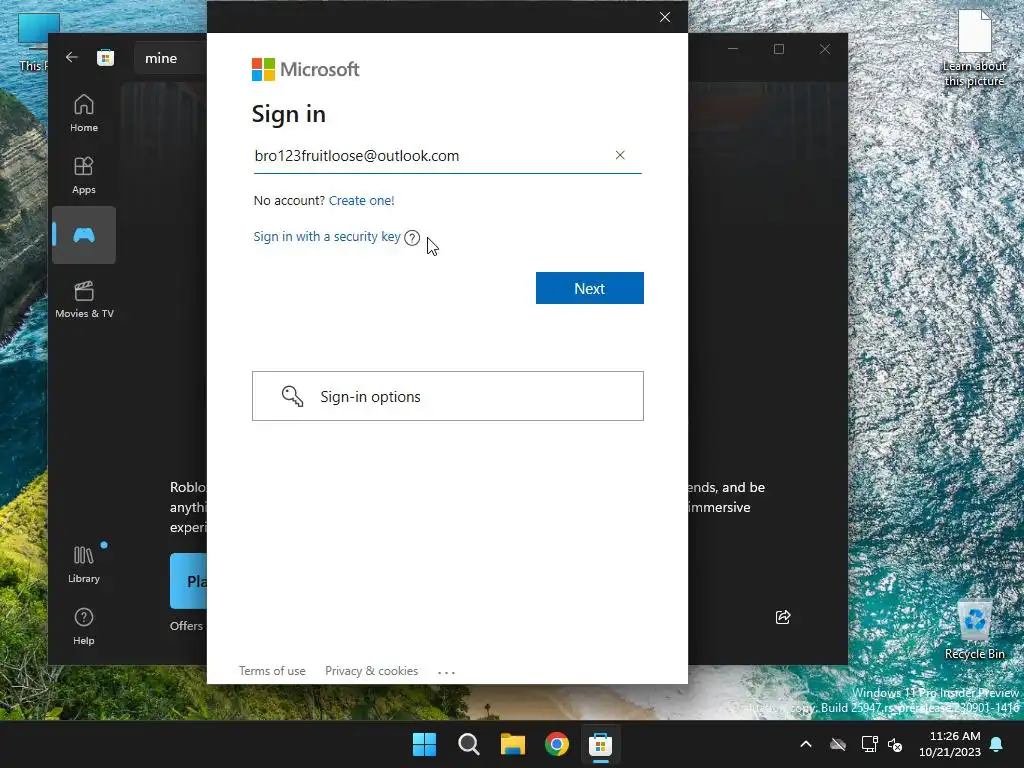Close the Microsoft sign-in dialog

665,17
